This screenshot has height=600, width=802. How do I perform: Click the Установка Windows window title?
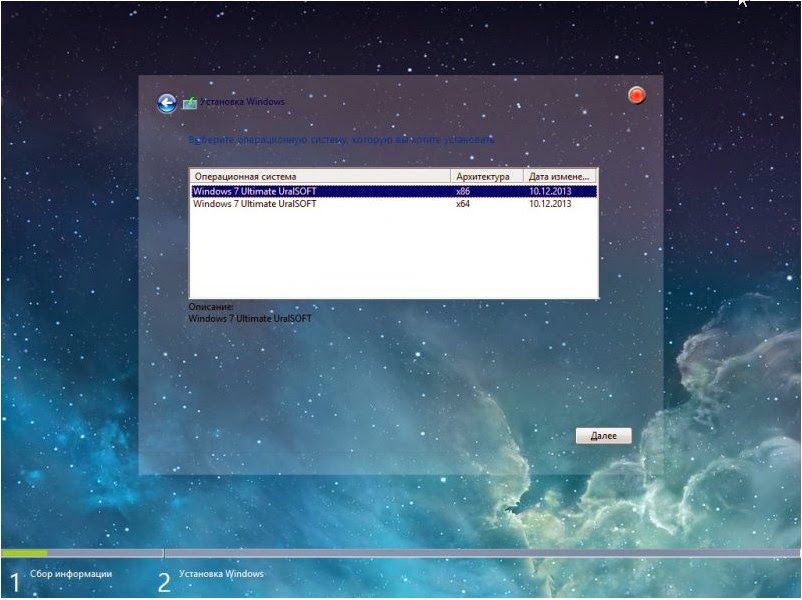click(242, 102)
